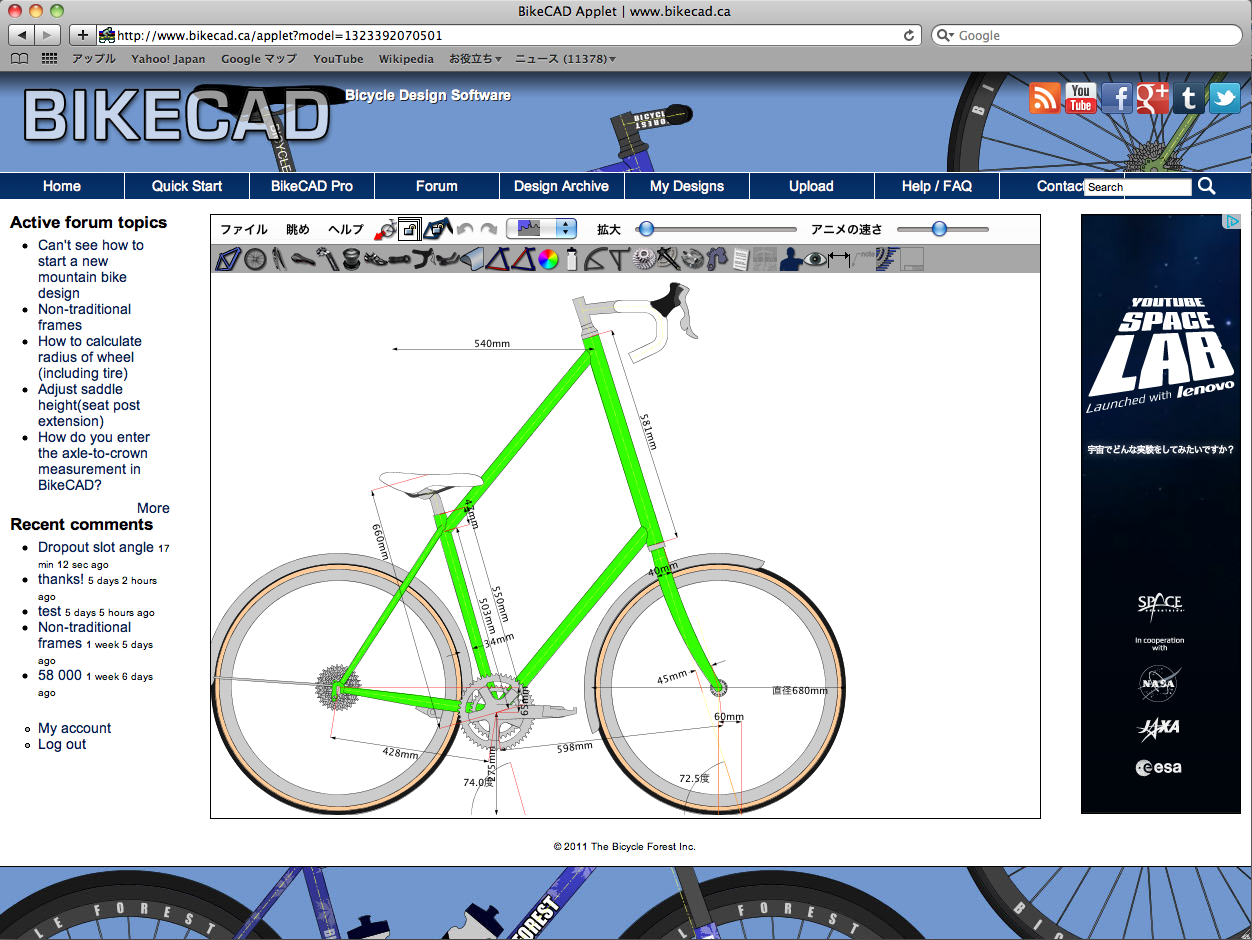Image resolution: width=1252 pixels, height=940 pixels.
Task: Click the Safari address bar URL
Action: point(280,35)
